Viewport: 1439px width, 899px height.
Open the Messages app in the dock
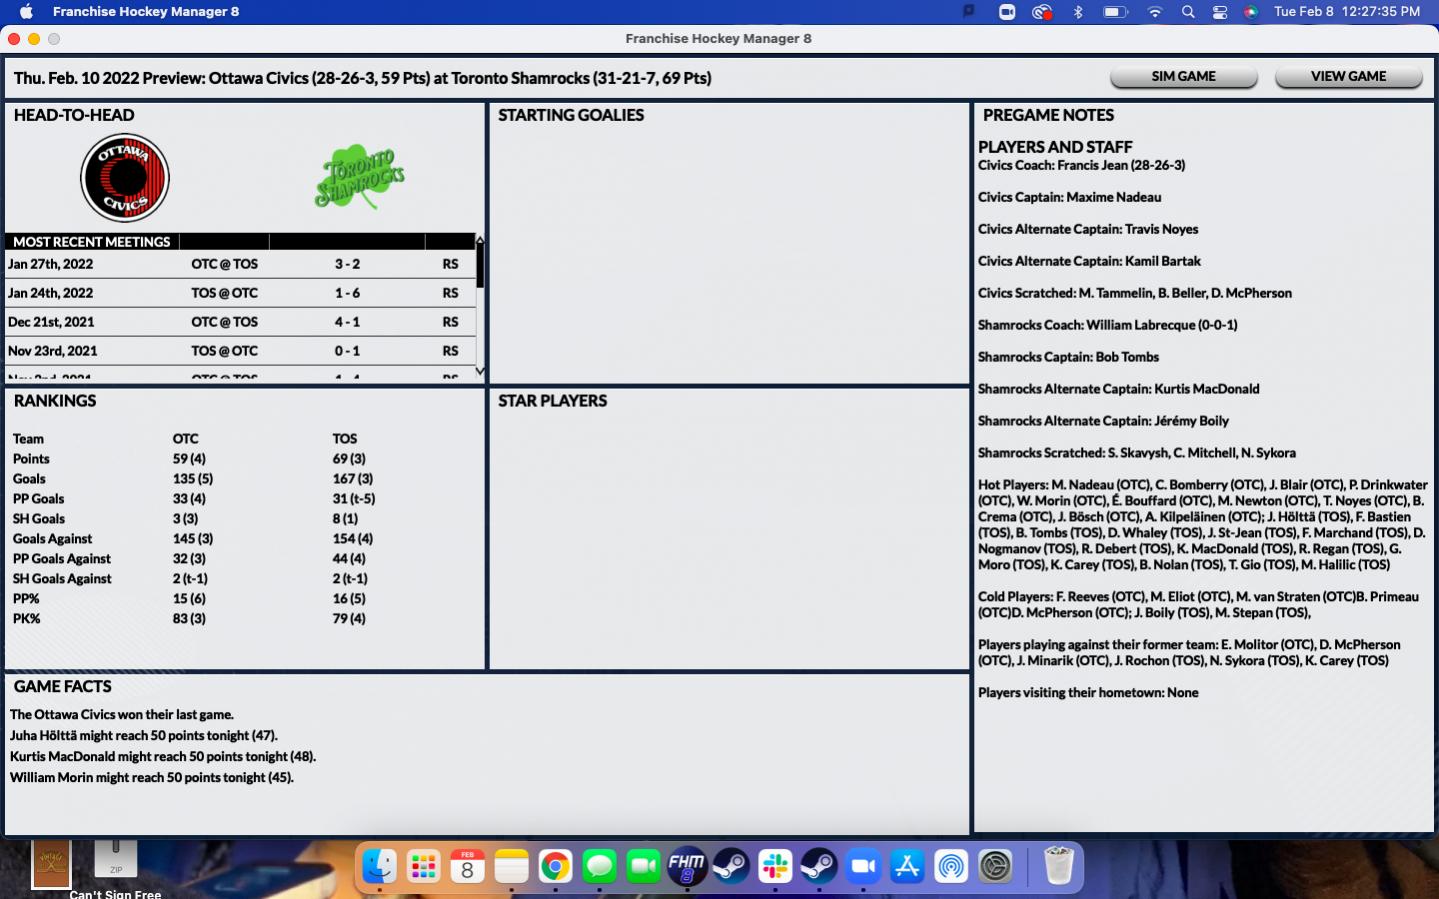(x=599, y=866)
